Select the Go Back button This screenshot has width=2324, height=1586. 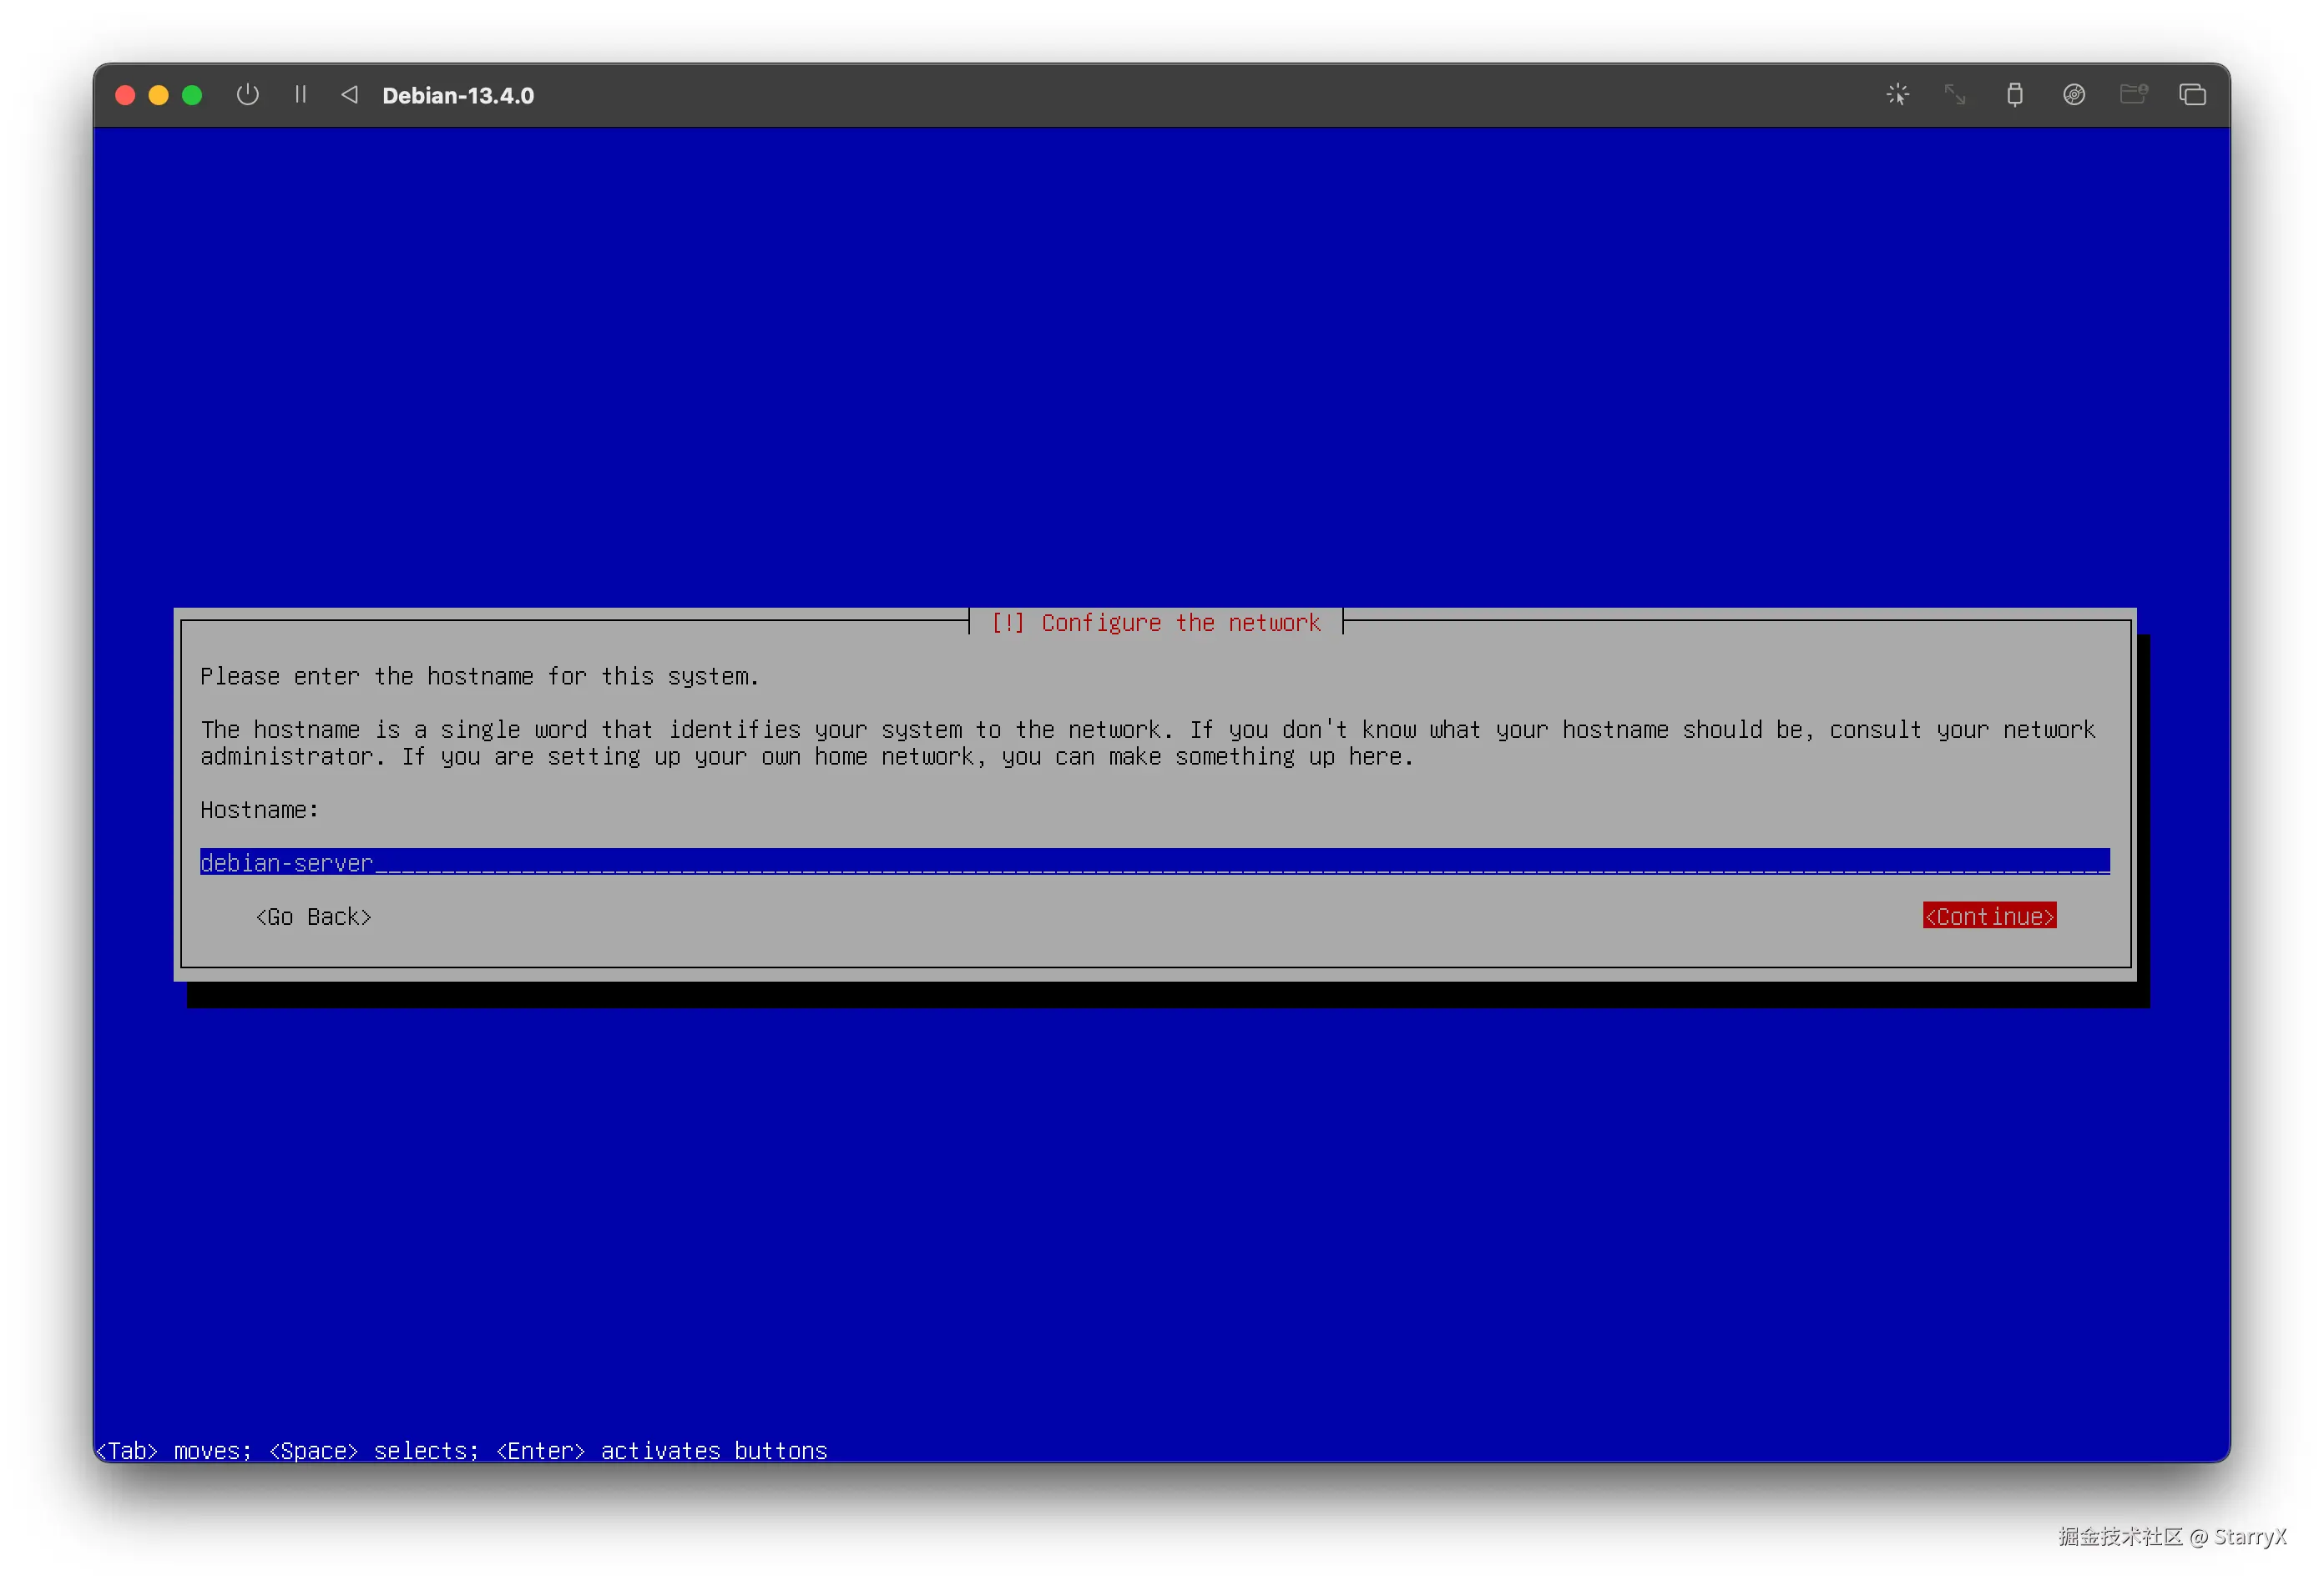313,916
